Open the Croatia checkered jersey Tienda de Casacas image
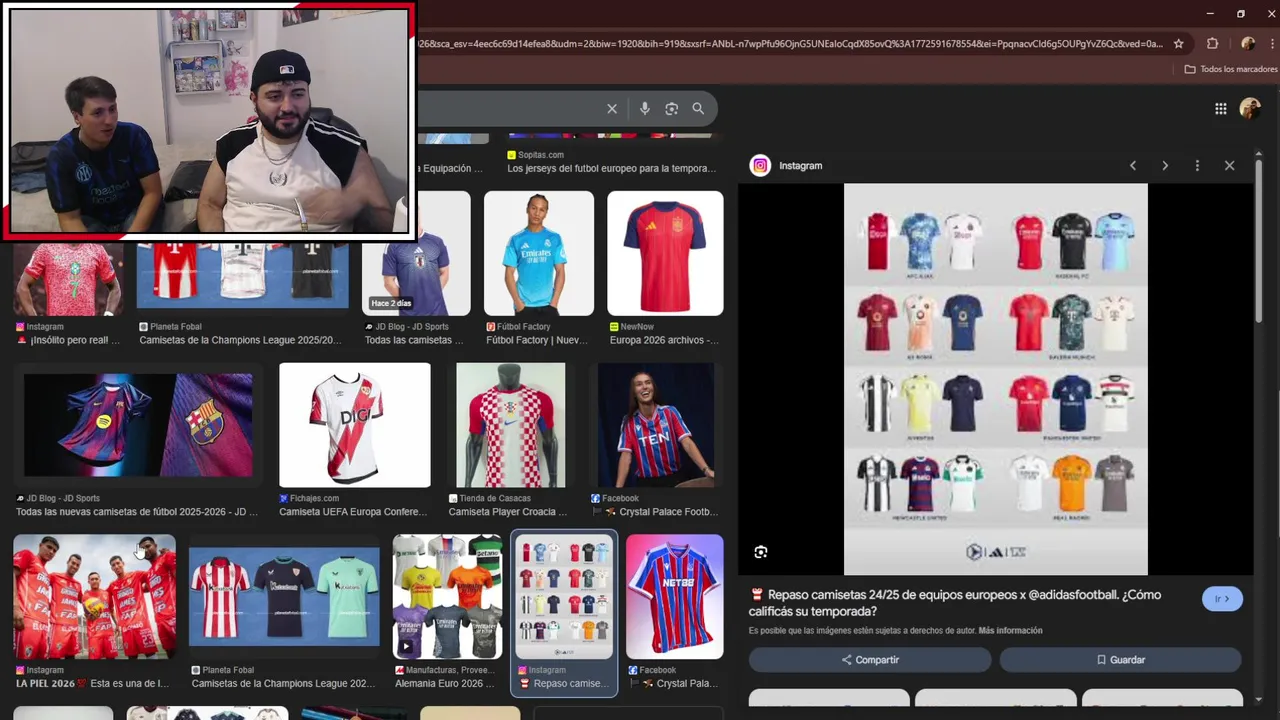 pos(511,425)
